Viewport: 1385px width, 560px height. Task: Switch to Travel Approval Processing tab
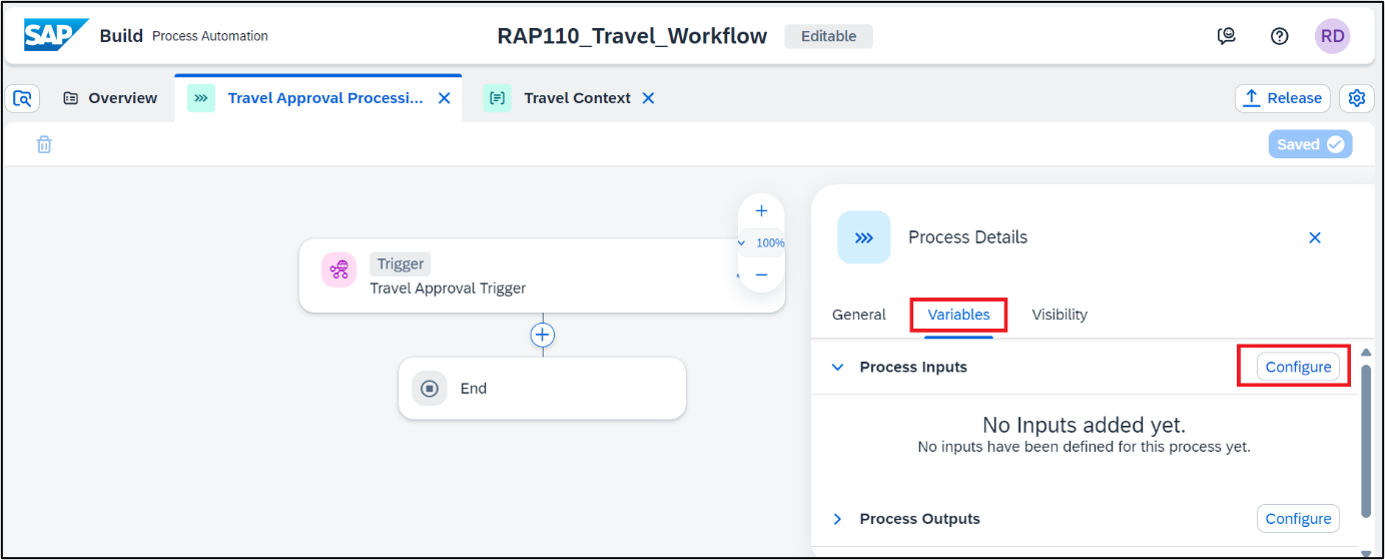318,98
